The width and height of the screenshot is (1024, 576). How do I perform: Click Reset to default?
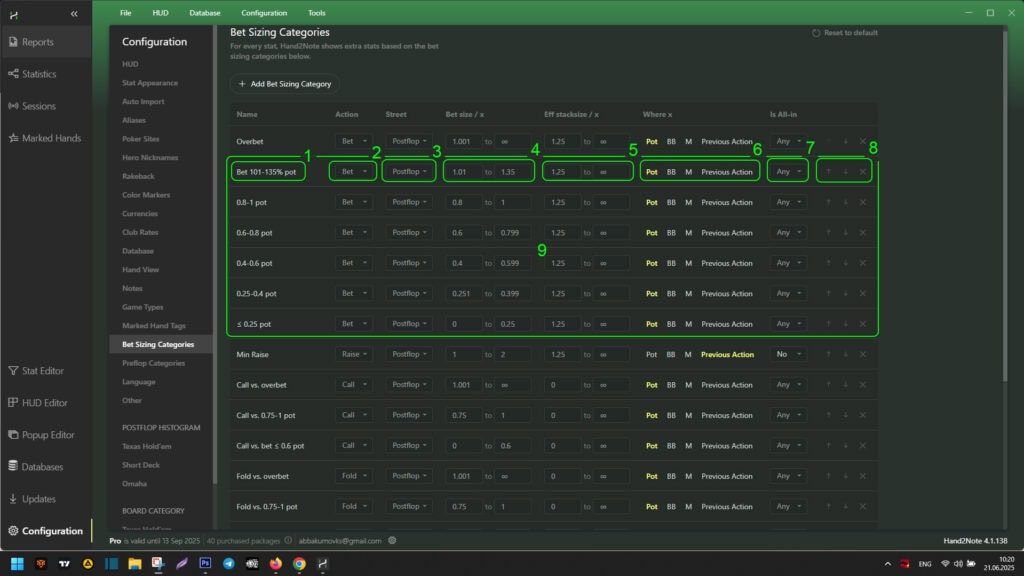(x=846, y=33)
